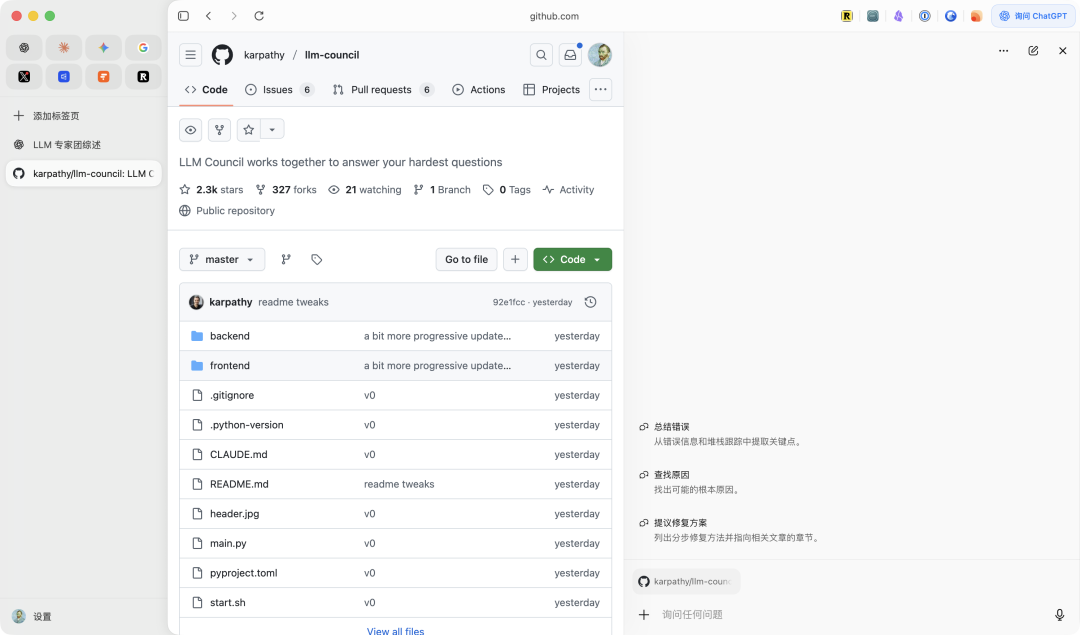Click the GitHub logo home icon

(x=222, y=55)
